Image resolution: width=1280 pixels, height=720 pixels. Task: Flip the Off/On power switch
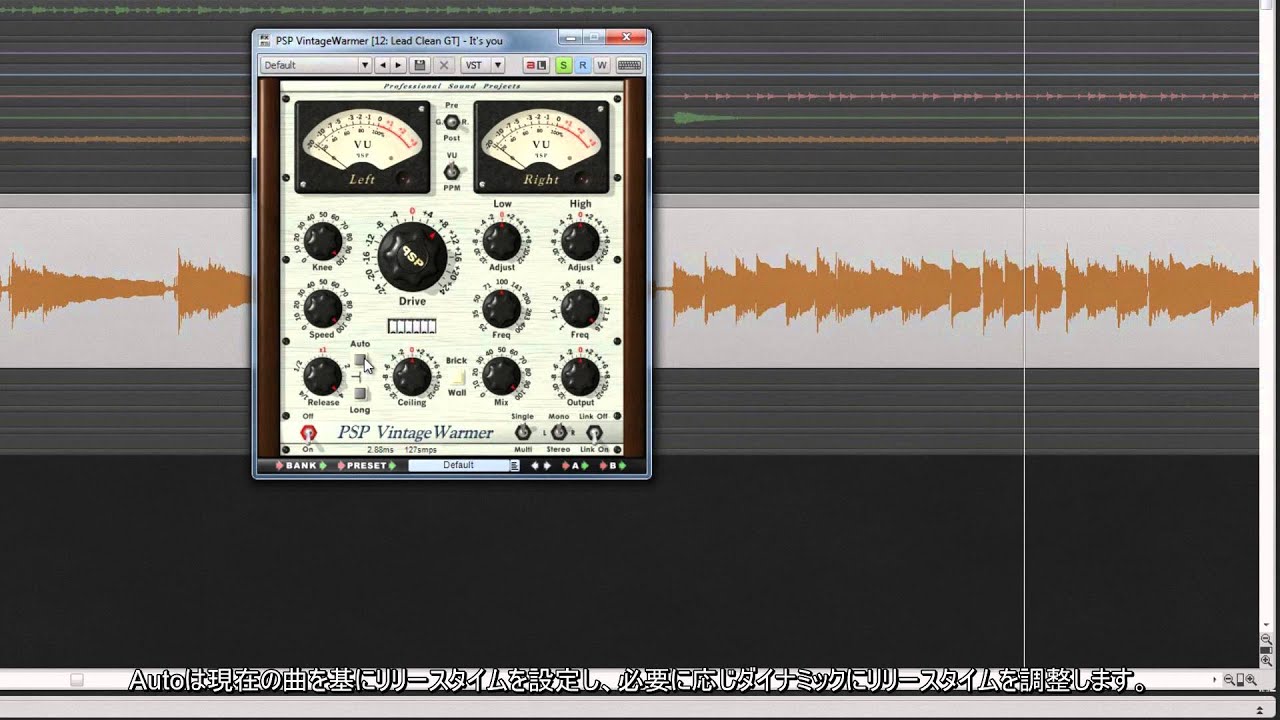(308, 433)
